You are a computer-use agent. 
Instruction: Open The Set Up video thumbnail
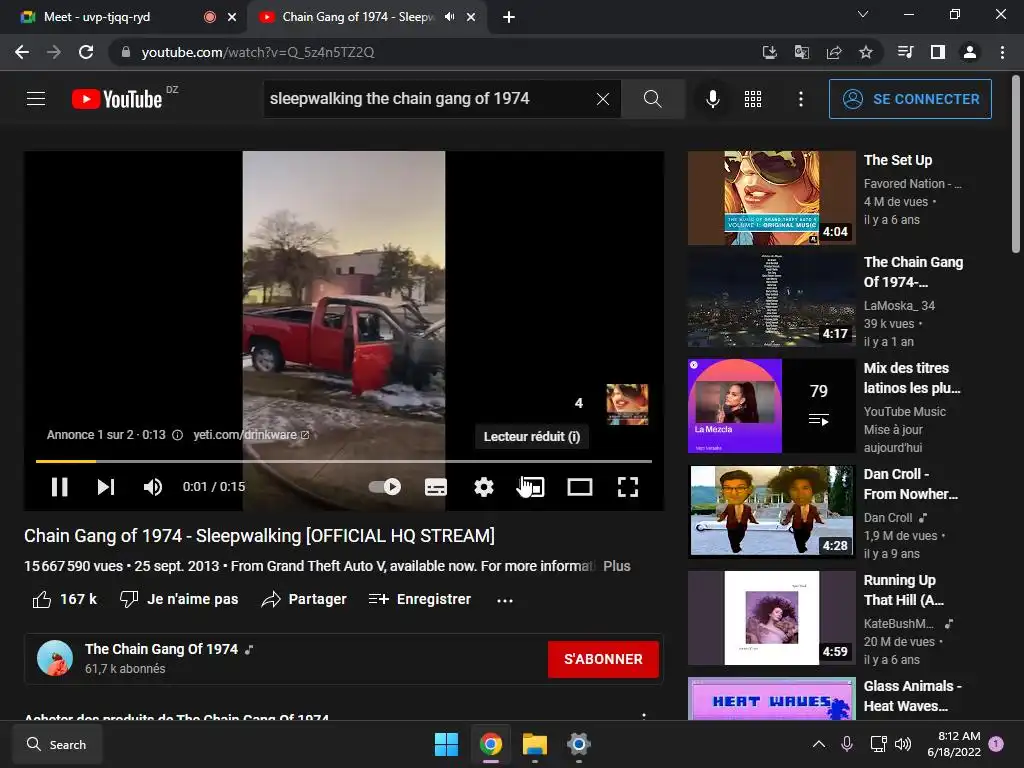click(x=771, y=198)
